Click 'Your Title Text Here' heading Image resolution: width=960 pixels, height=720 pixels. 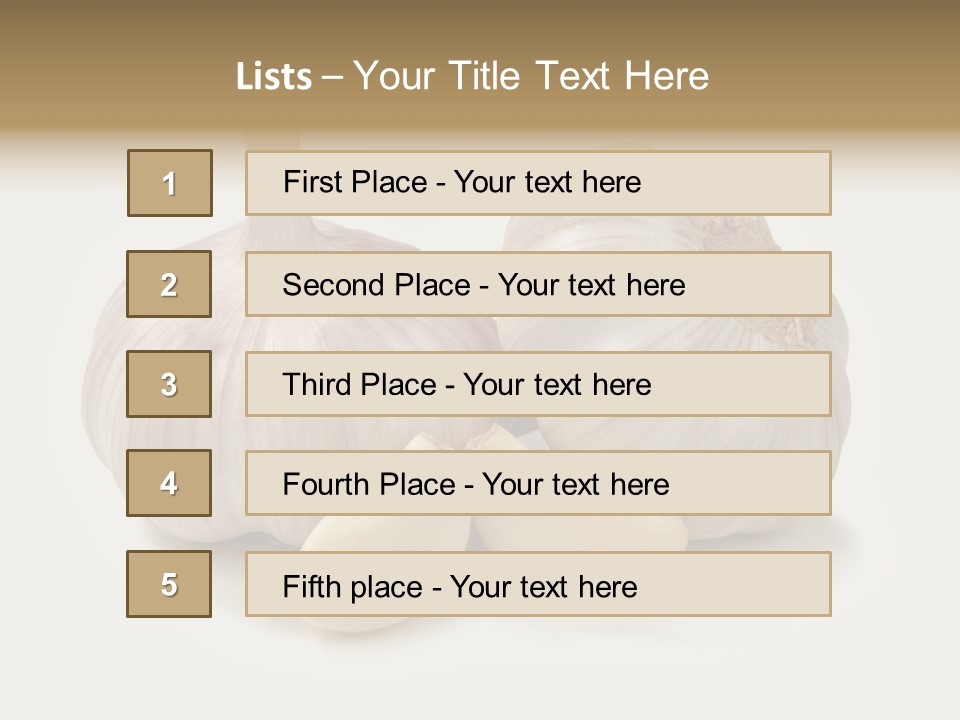[531, 77]
